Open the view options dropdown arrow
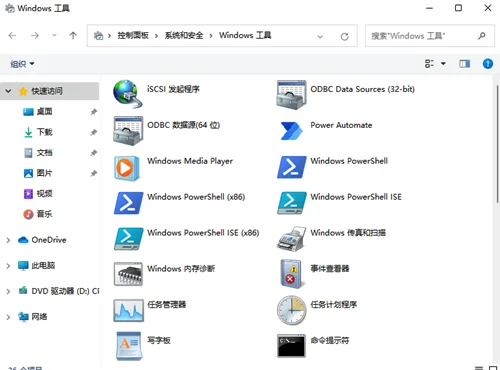The width and height of the screenshot is (500, 370). click(x=443, y=64)
